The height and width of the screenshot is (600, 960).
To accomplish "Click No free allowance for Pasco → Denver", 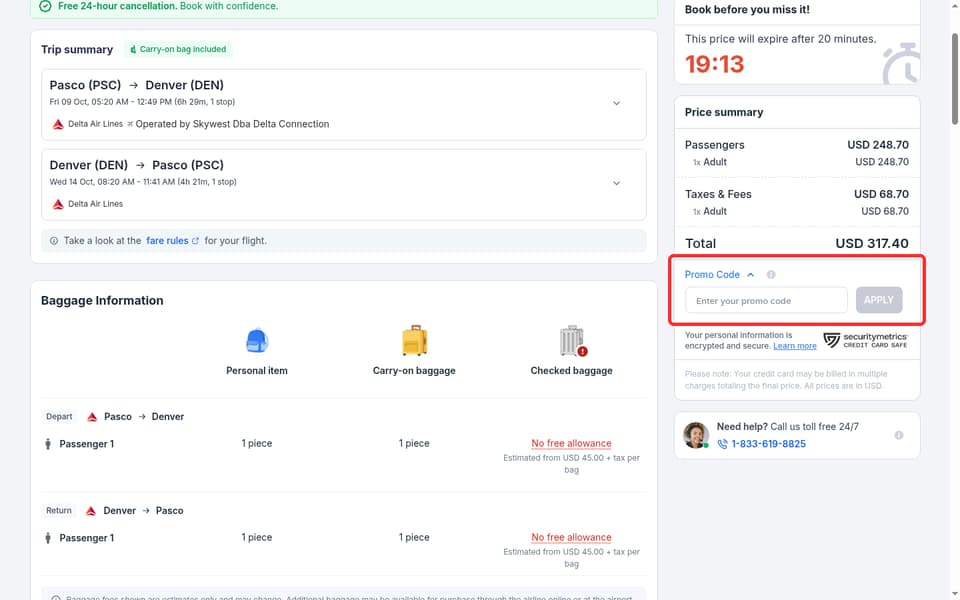I will [x=571, y=443].
